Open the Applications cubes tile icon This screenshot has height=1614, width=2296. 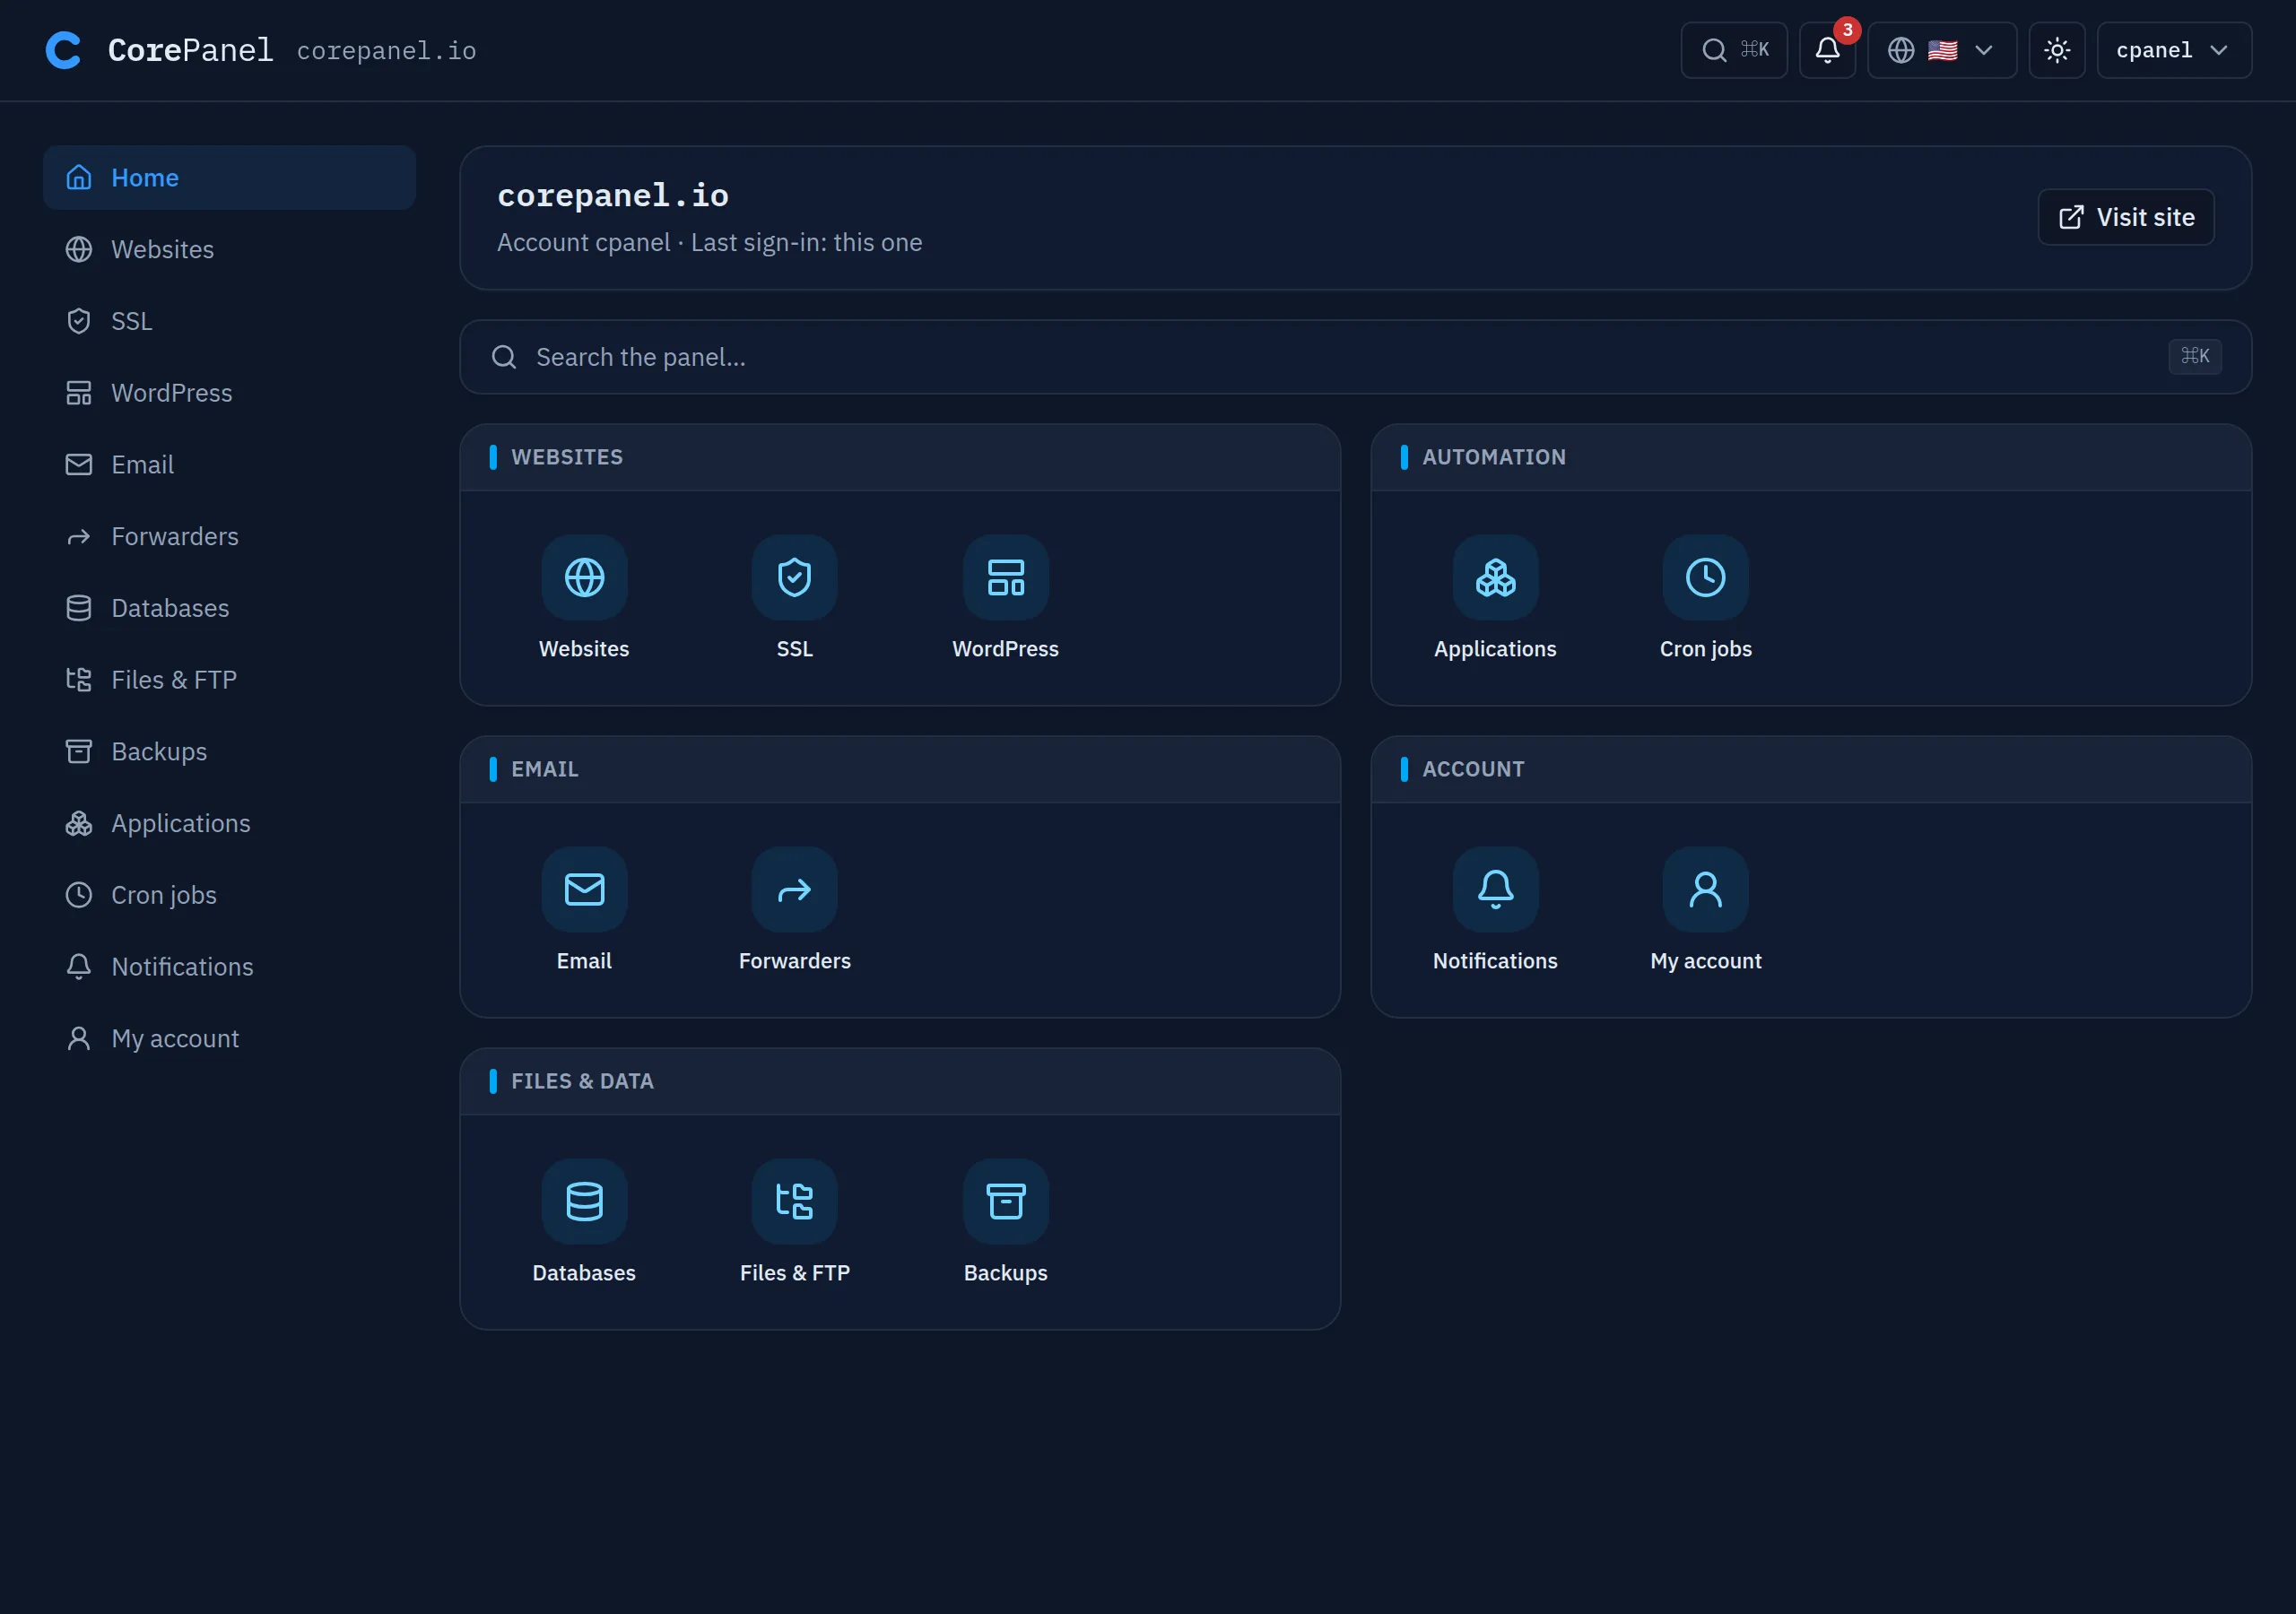click(x=1495, y=578)
